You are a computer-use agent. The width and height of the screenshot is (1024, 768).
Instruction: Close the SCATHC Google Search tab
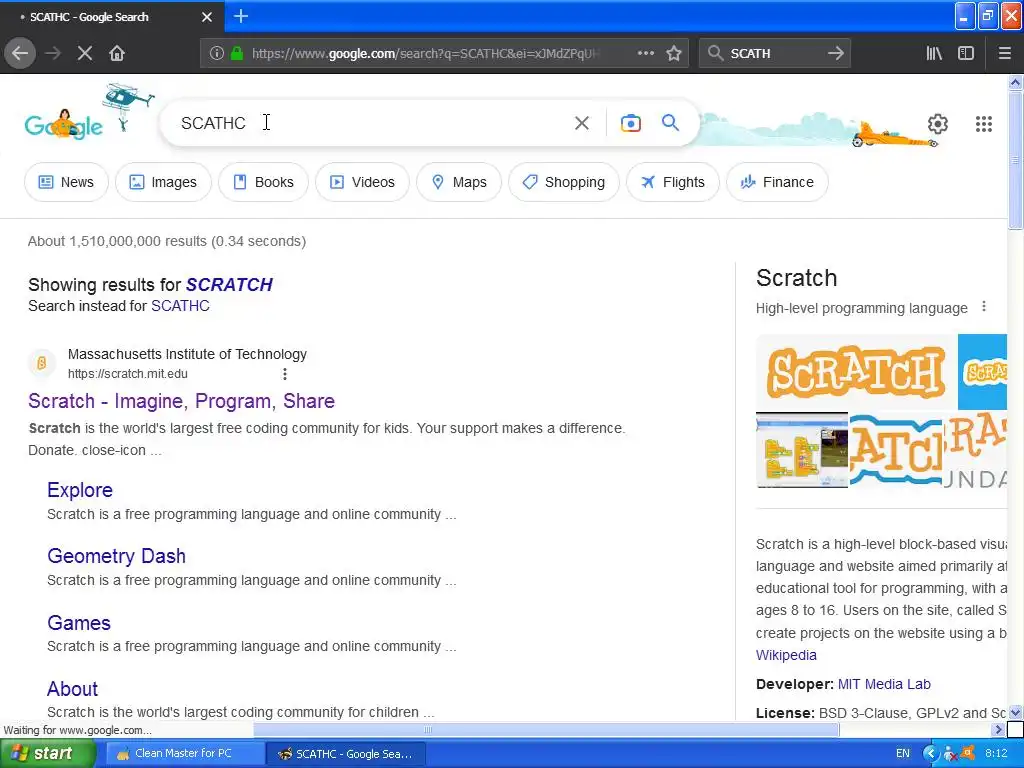(206, 17)
